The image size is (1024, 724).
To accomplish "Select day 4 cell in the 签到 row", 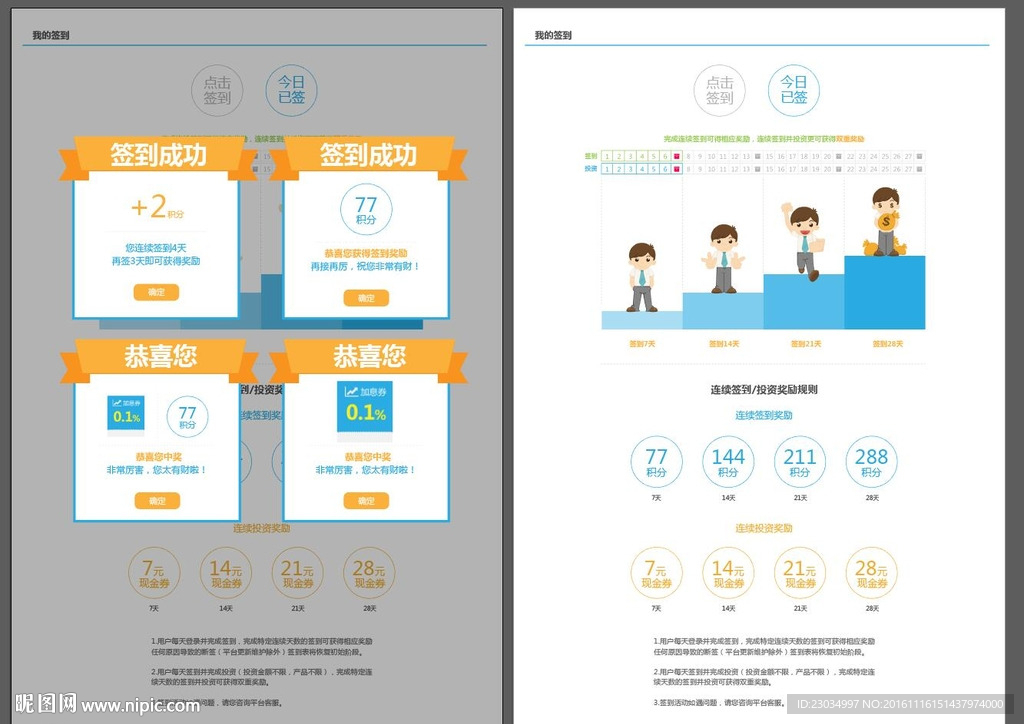I will (x=642, y=156).
